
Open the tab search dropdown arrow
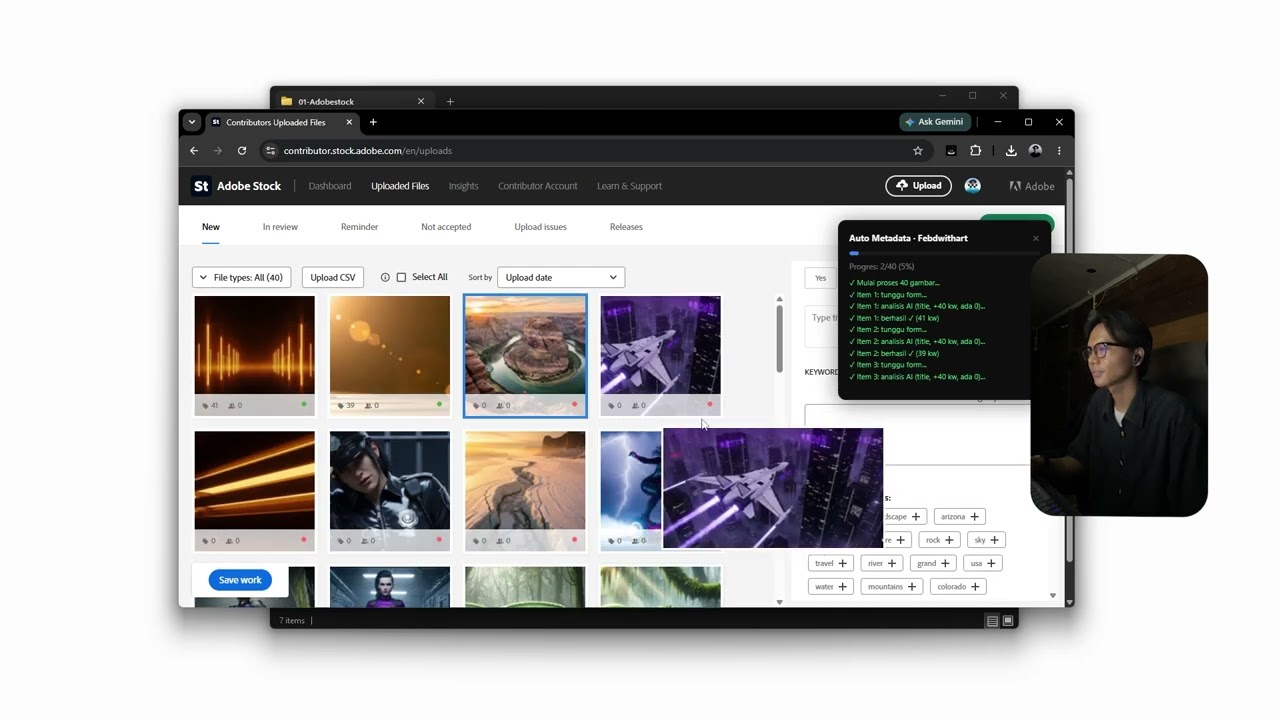192,122
